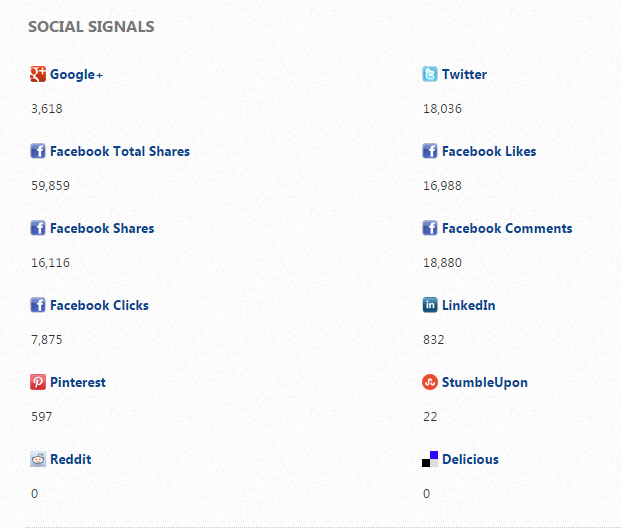
Task: Click the StumbleUpon text link
Action: [484, 382]
